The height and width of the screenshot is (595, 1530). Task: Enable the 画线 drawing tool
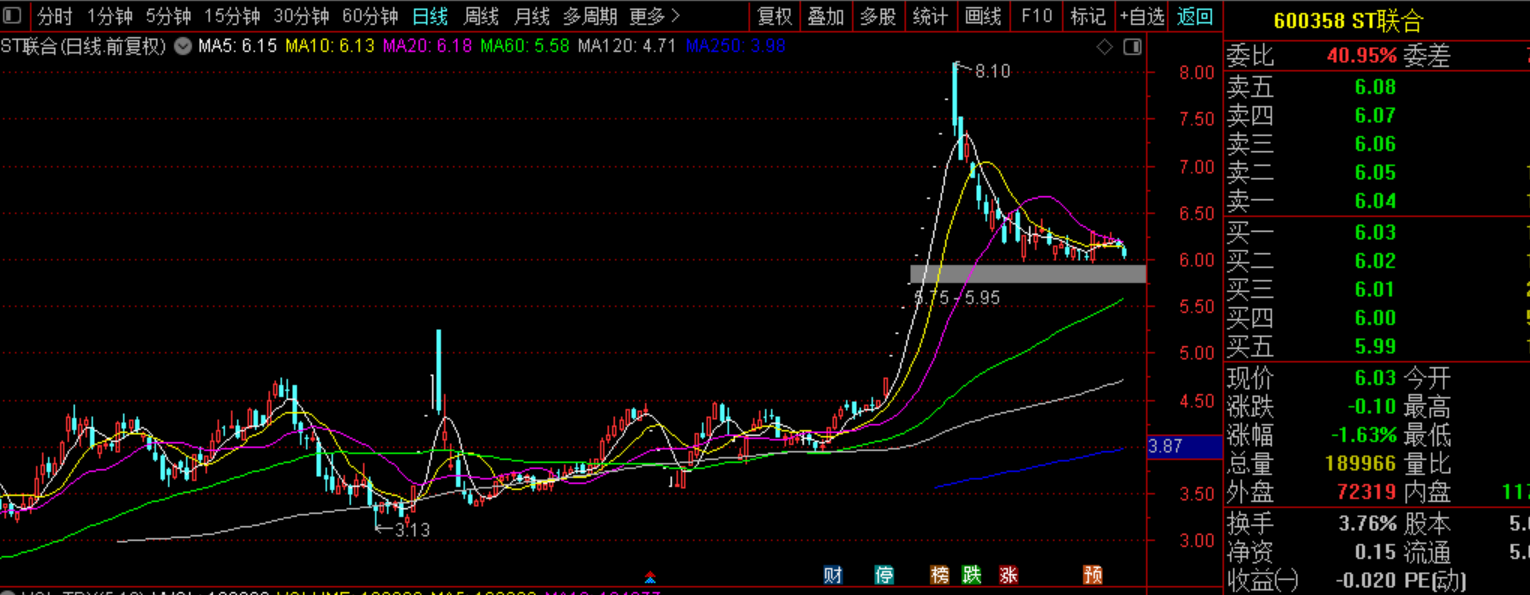pos(983,16)
